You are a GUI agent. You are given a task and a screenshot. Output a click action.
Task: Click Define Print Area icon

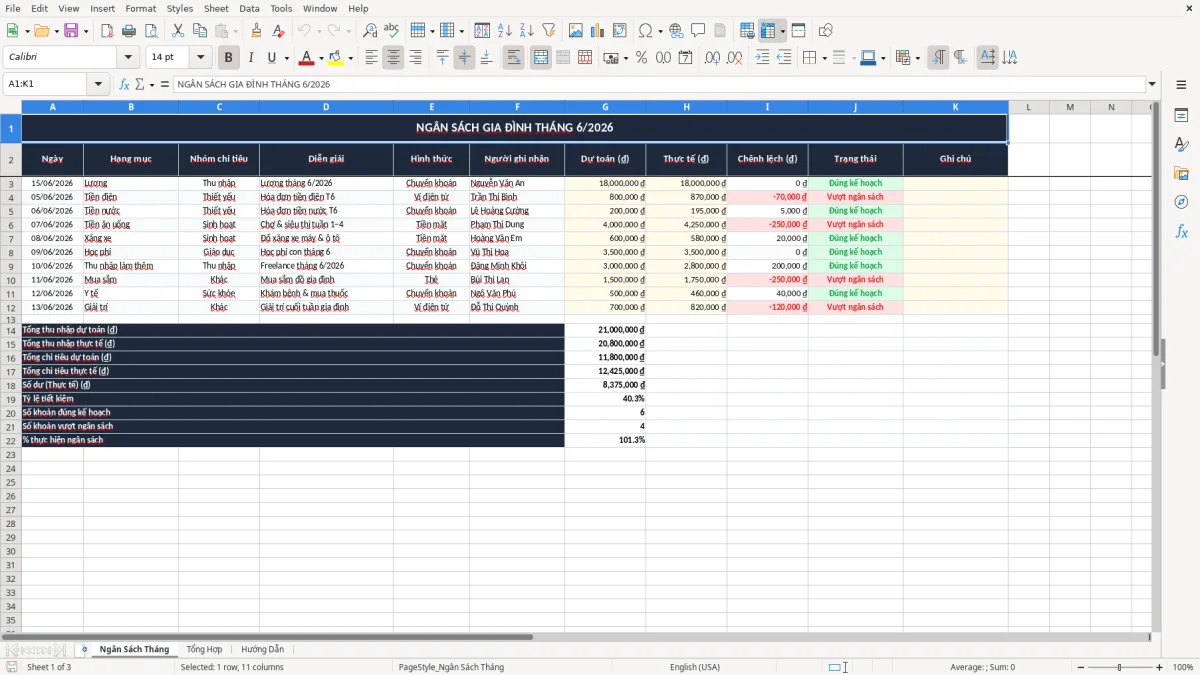(747, 31)
